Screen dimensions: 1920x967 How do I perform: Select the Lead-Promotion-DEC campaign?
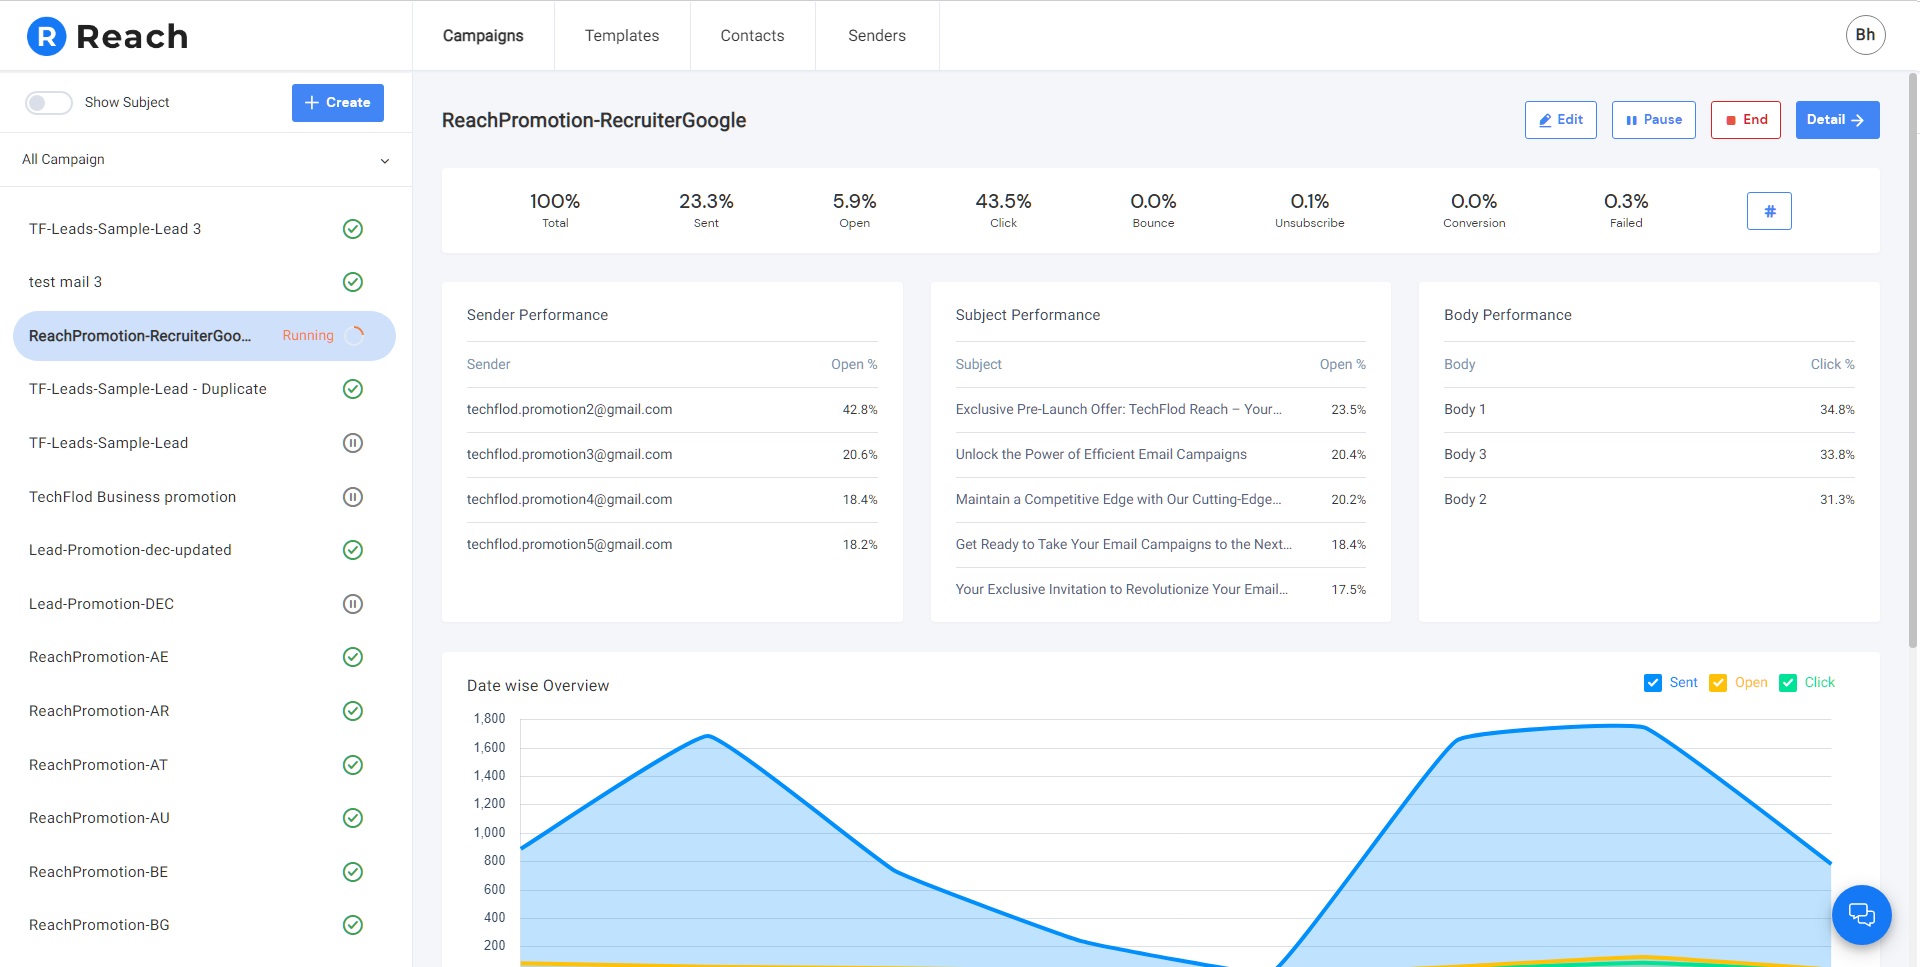[102, 604]
